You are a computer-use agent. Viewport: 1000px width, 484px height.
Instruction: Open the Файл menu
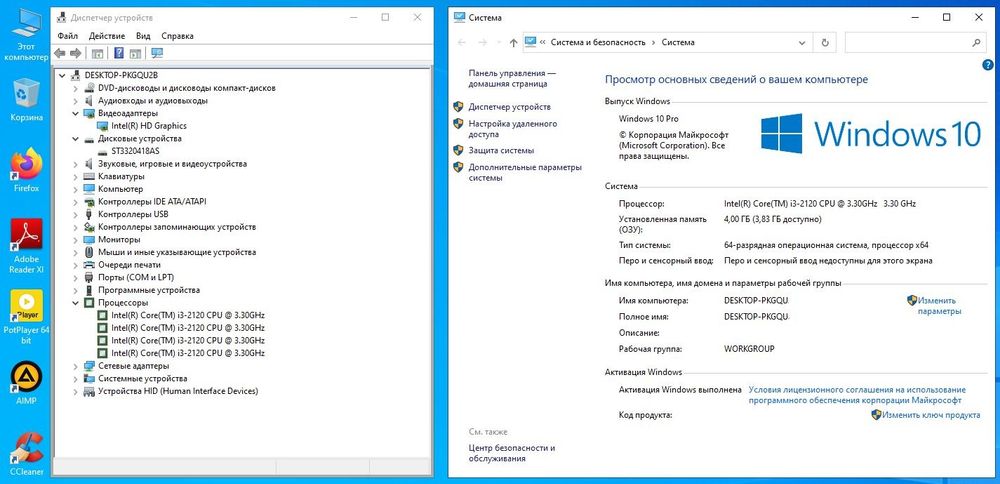[x=68, y=36]
